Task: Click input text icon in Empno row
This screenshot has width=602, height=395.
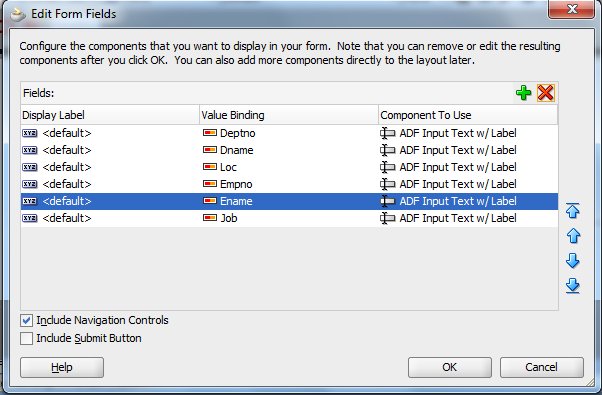Action: (387, 184)
